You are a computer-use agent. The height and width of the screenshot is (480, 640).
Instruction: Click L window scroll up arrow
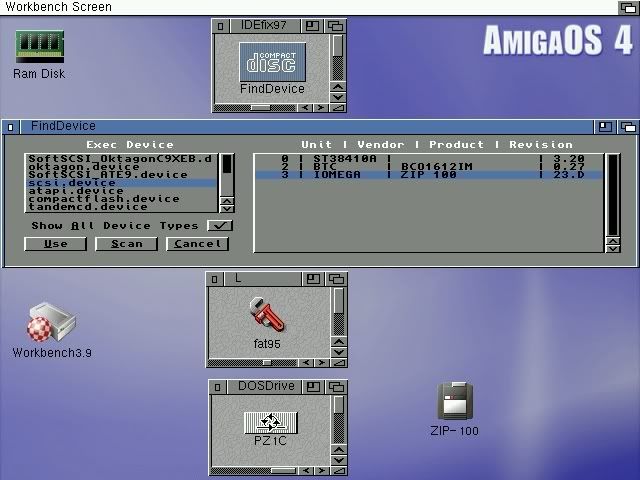coord(339,342)
